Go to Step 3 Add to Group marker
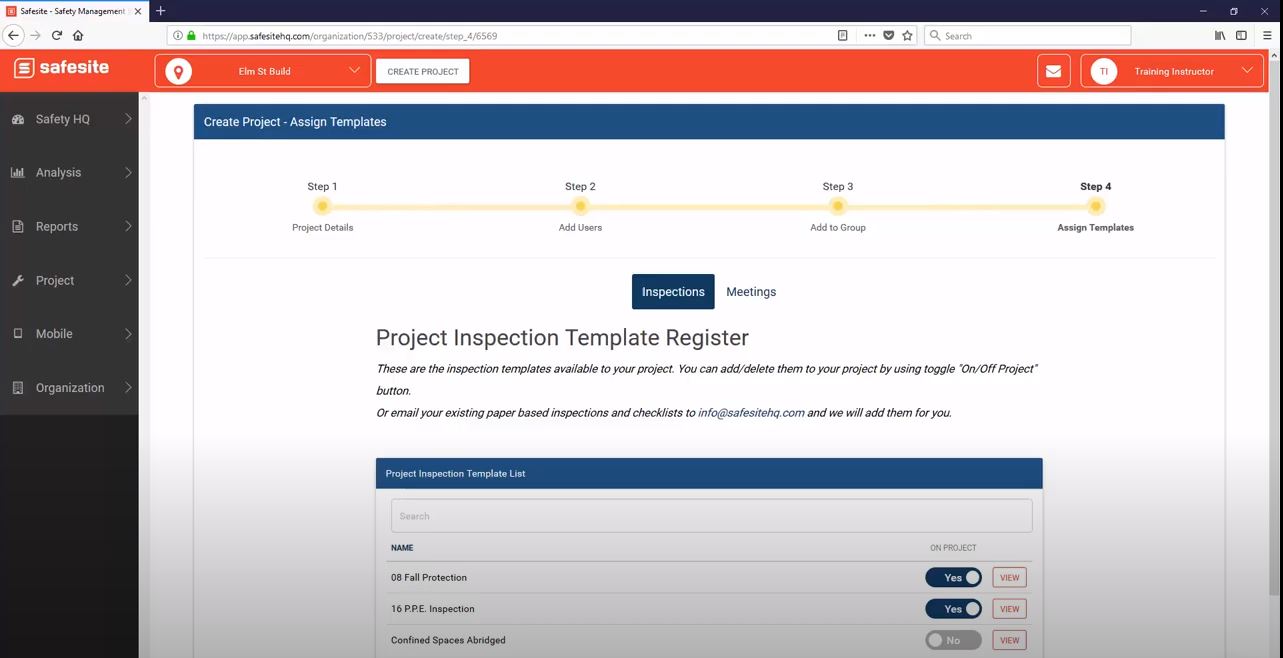Viewport: 1283px width, 658px height. (838, 207)
